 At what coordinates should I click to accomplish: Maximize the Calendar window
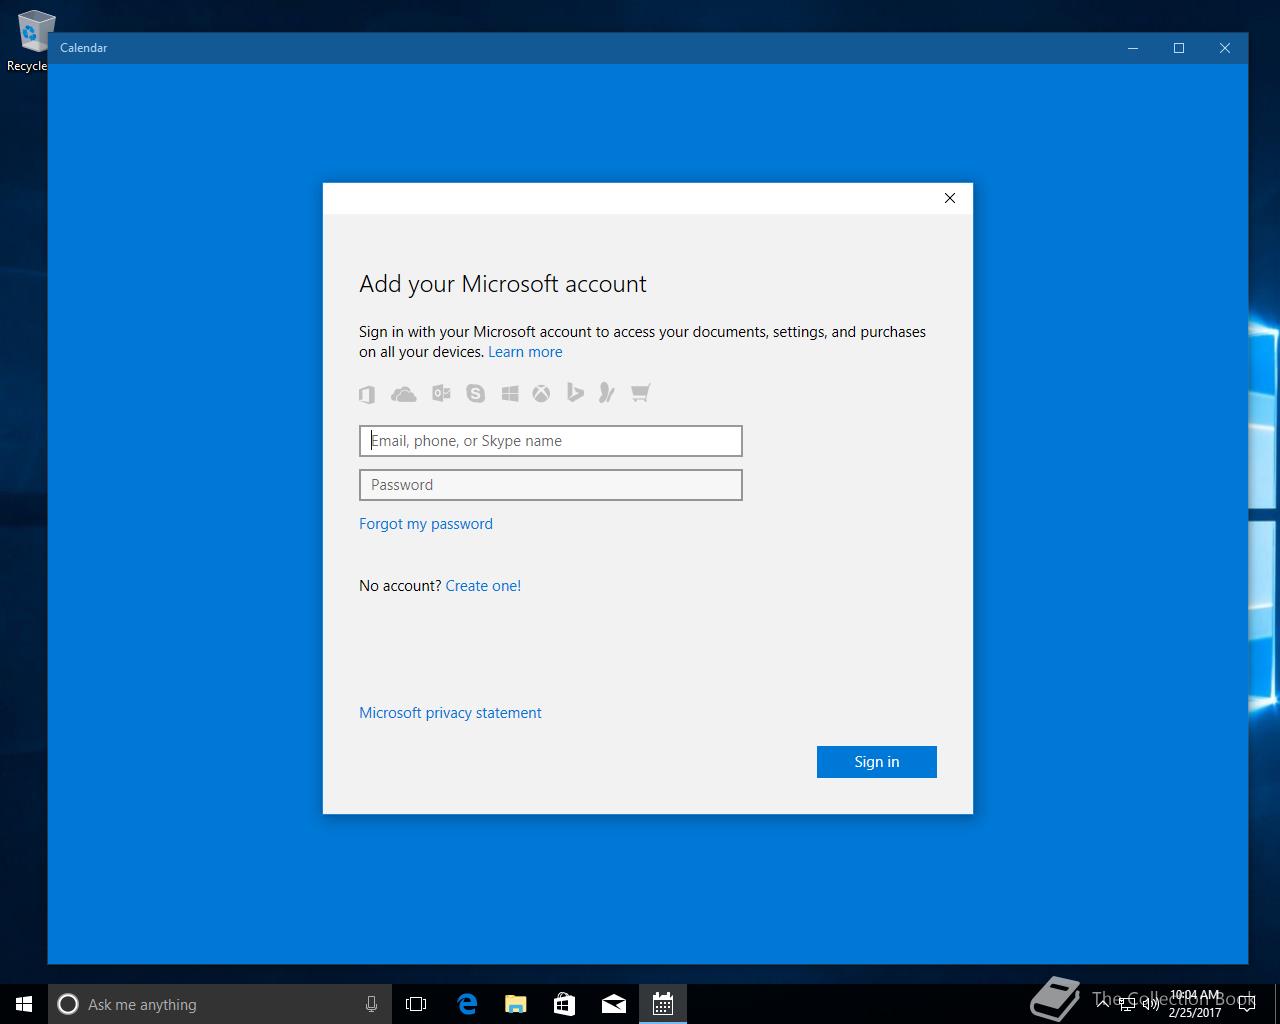(x=1179, y=48)
